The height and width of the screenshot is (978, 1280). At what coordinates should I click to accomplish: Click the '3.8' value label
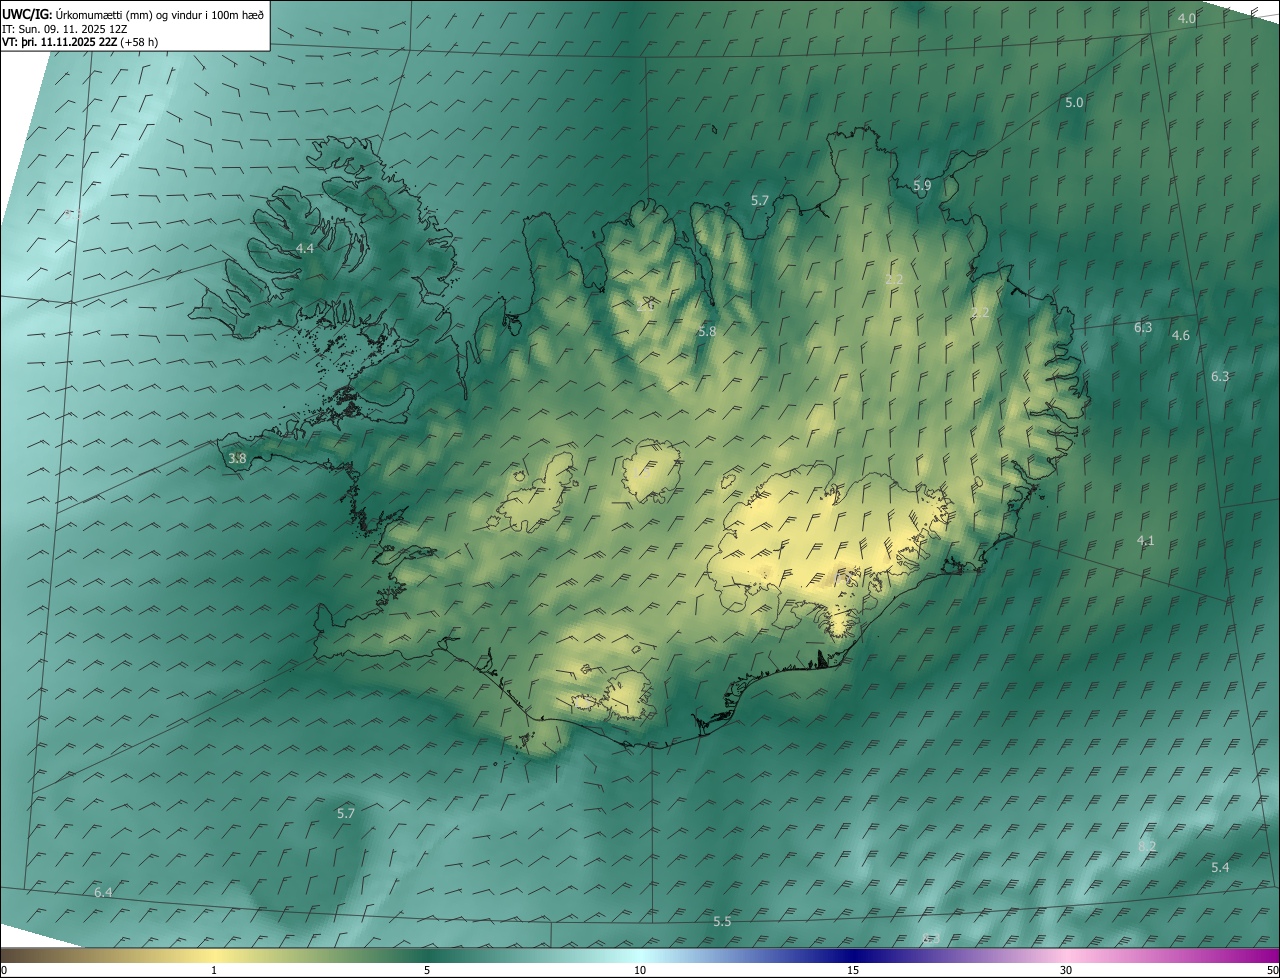point(237,459)
